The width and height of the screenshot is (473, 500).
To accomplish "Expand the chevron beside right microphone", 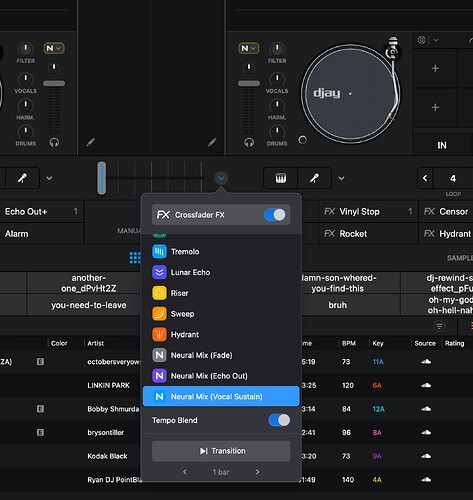I will click(341, 178).
